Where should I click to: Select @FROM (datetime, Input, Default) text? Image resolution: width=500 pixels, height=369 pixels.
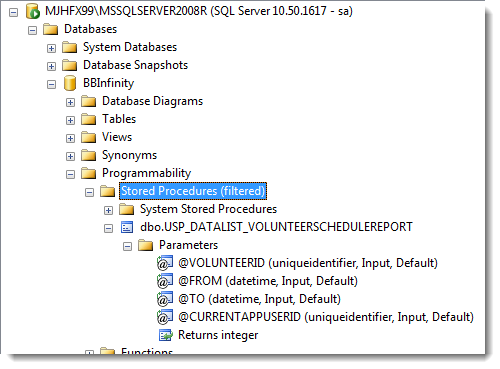click(x=268, y=281)
